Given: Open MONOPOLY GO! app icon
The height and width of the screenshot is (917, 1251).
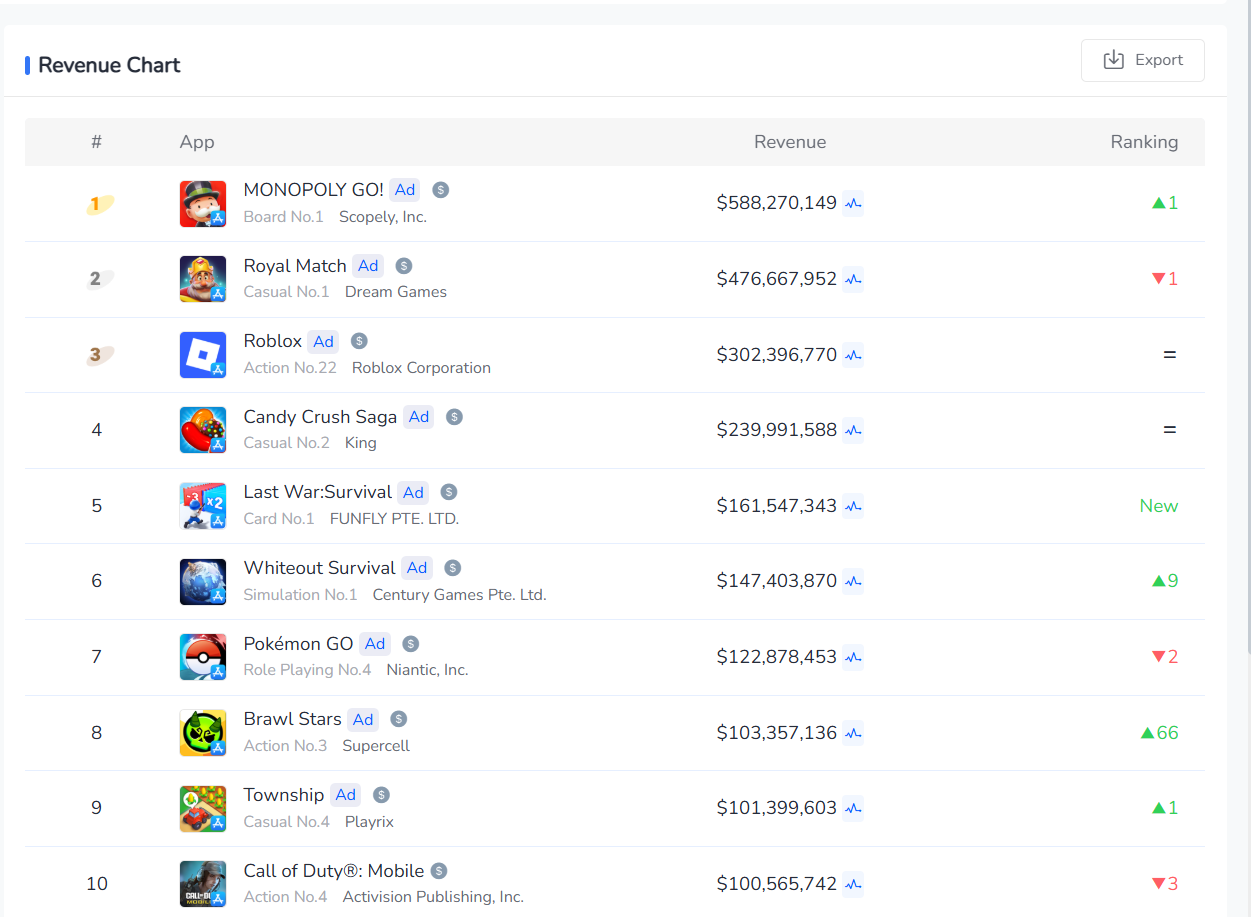Looking at the screenshot, I should pyautogui.click(x=203, y=204).
